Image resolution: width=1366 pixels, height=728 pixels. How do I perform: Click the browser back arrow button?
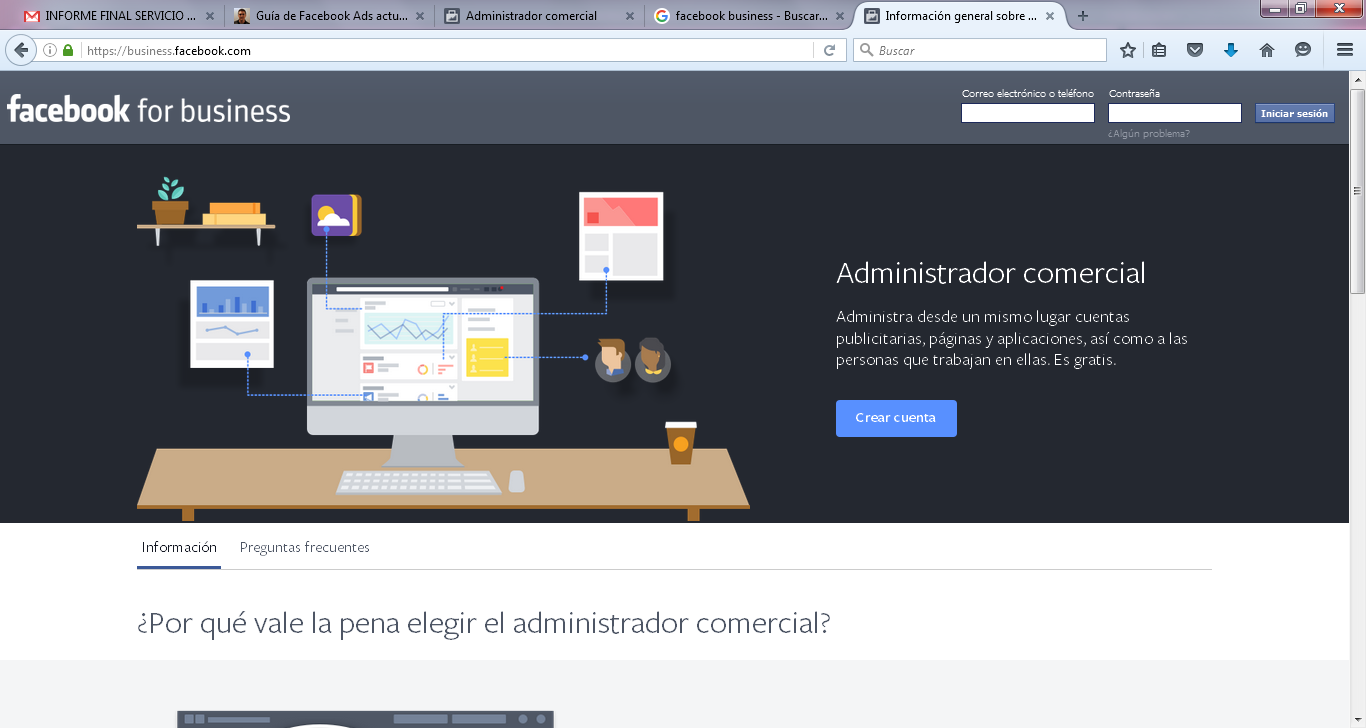tap(21, 50)
